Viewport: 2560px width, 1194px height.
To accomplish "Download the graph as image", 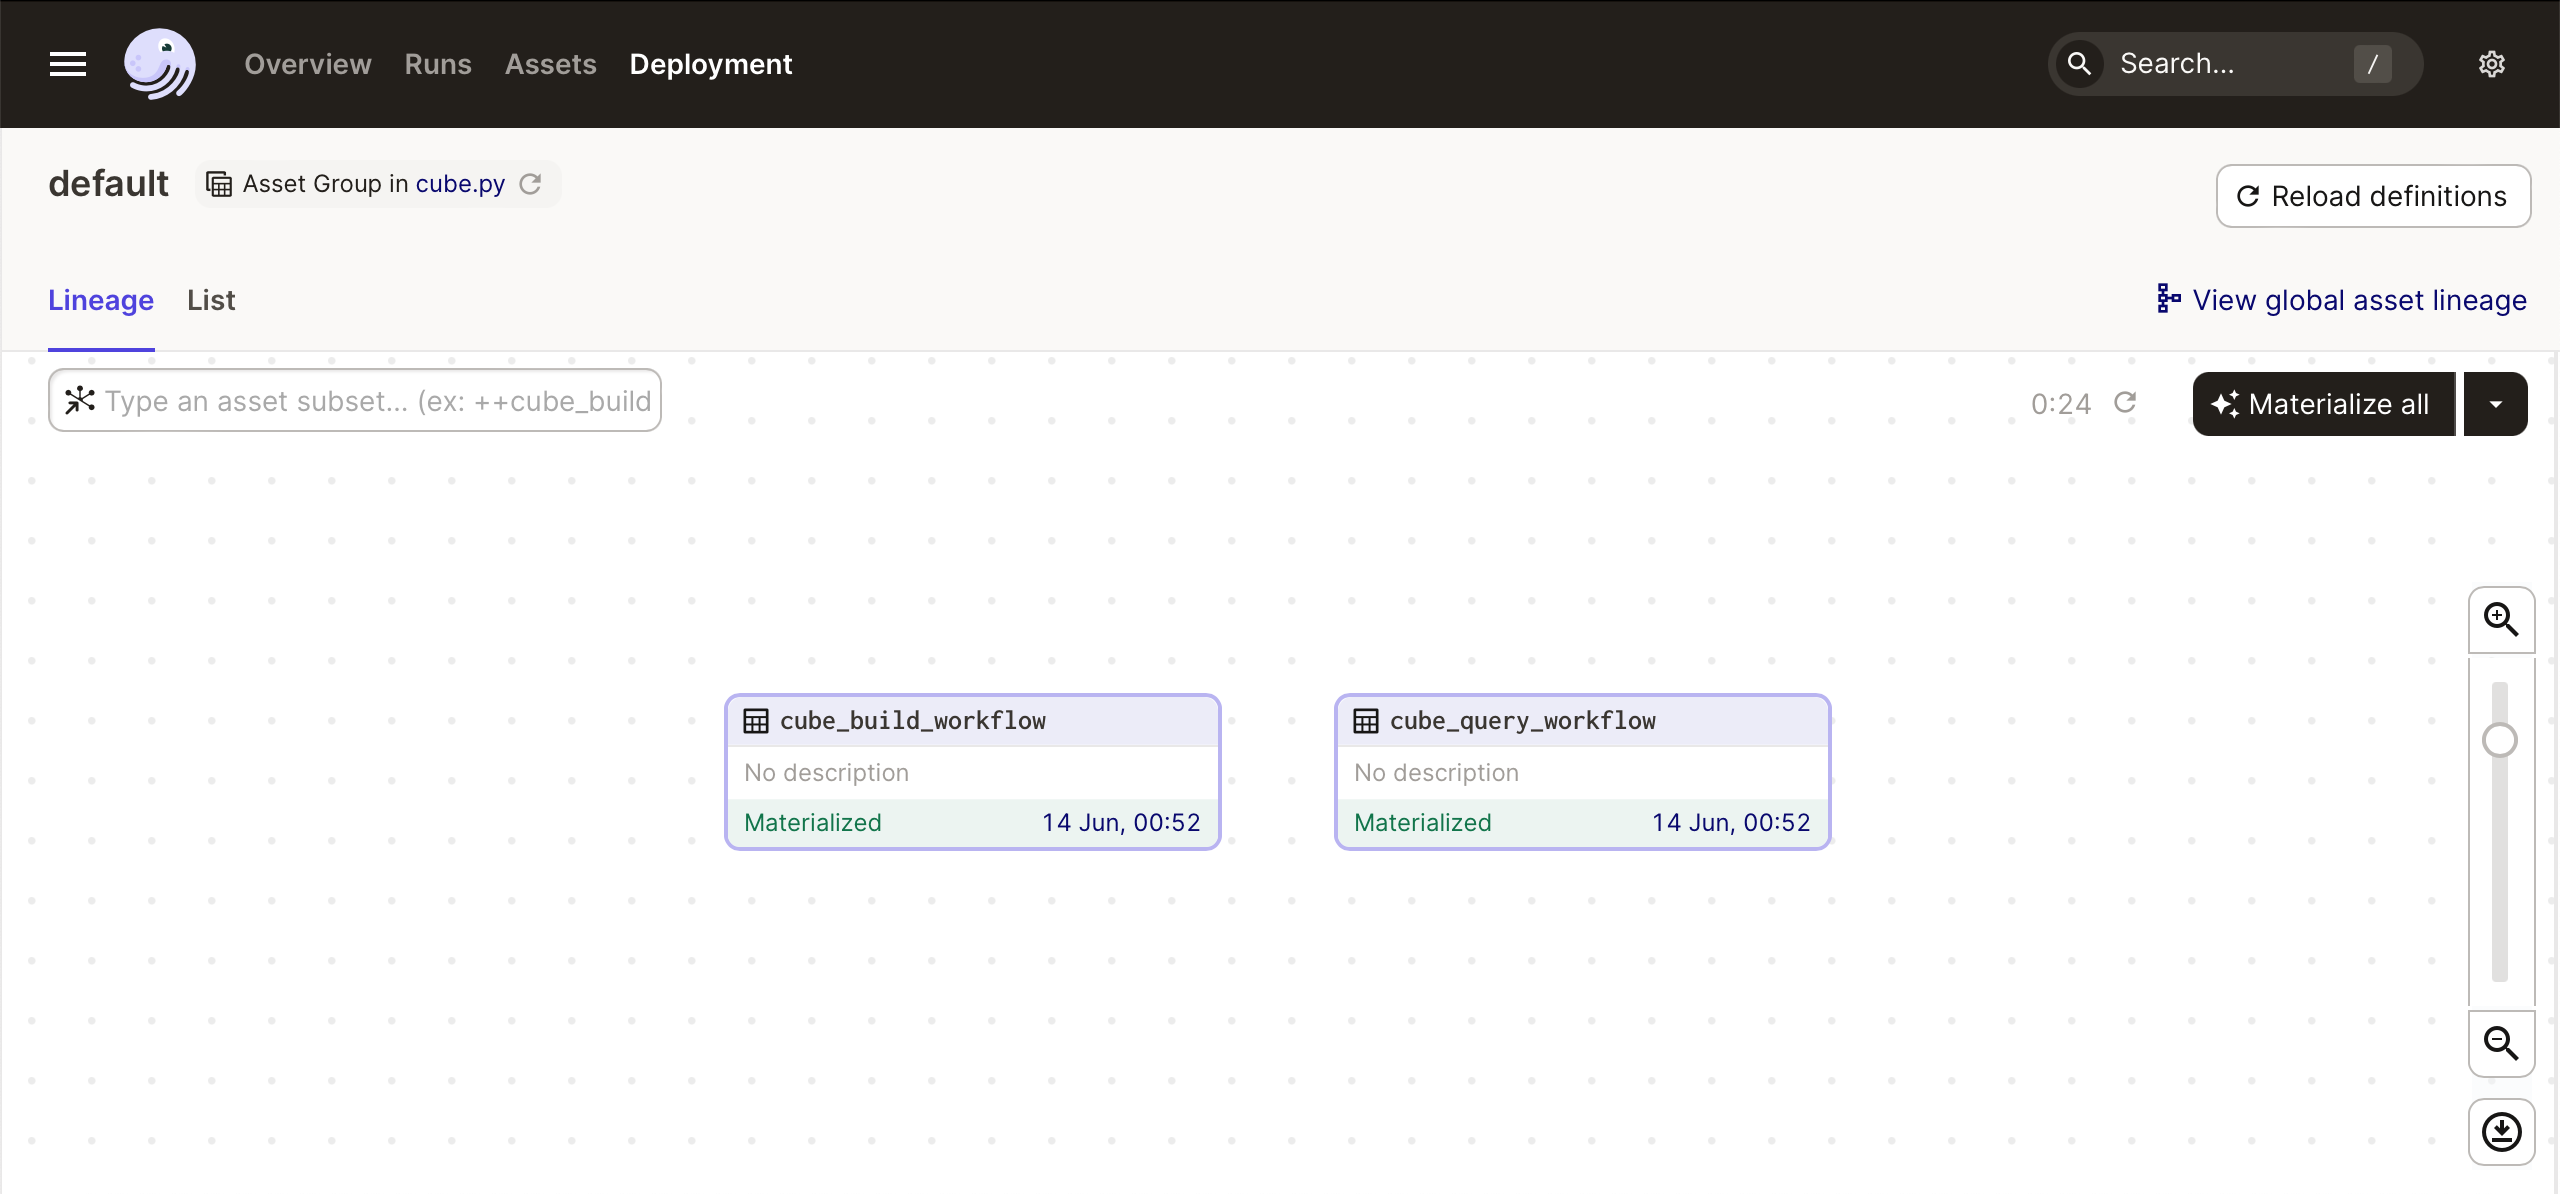I will (x=2501, y=1132).
